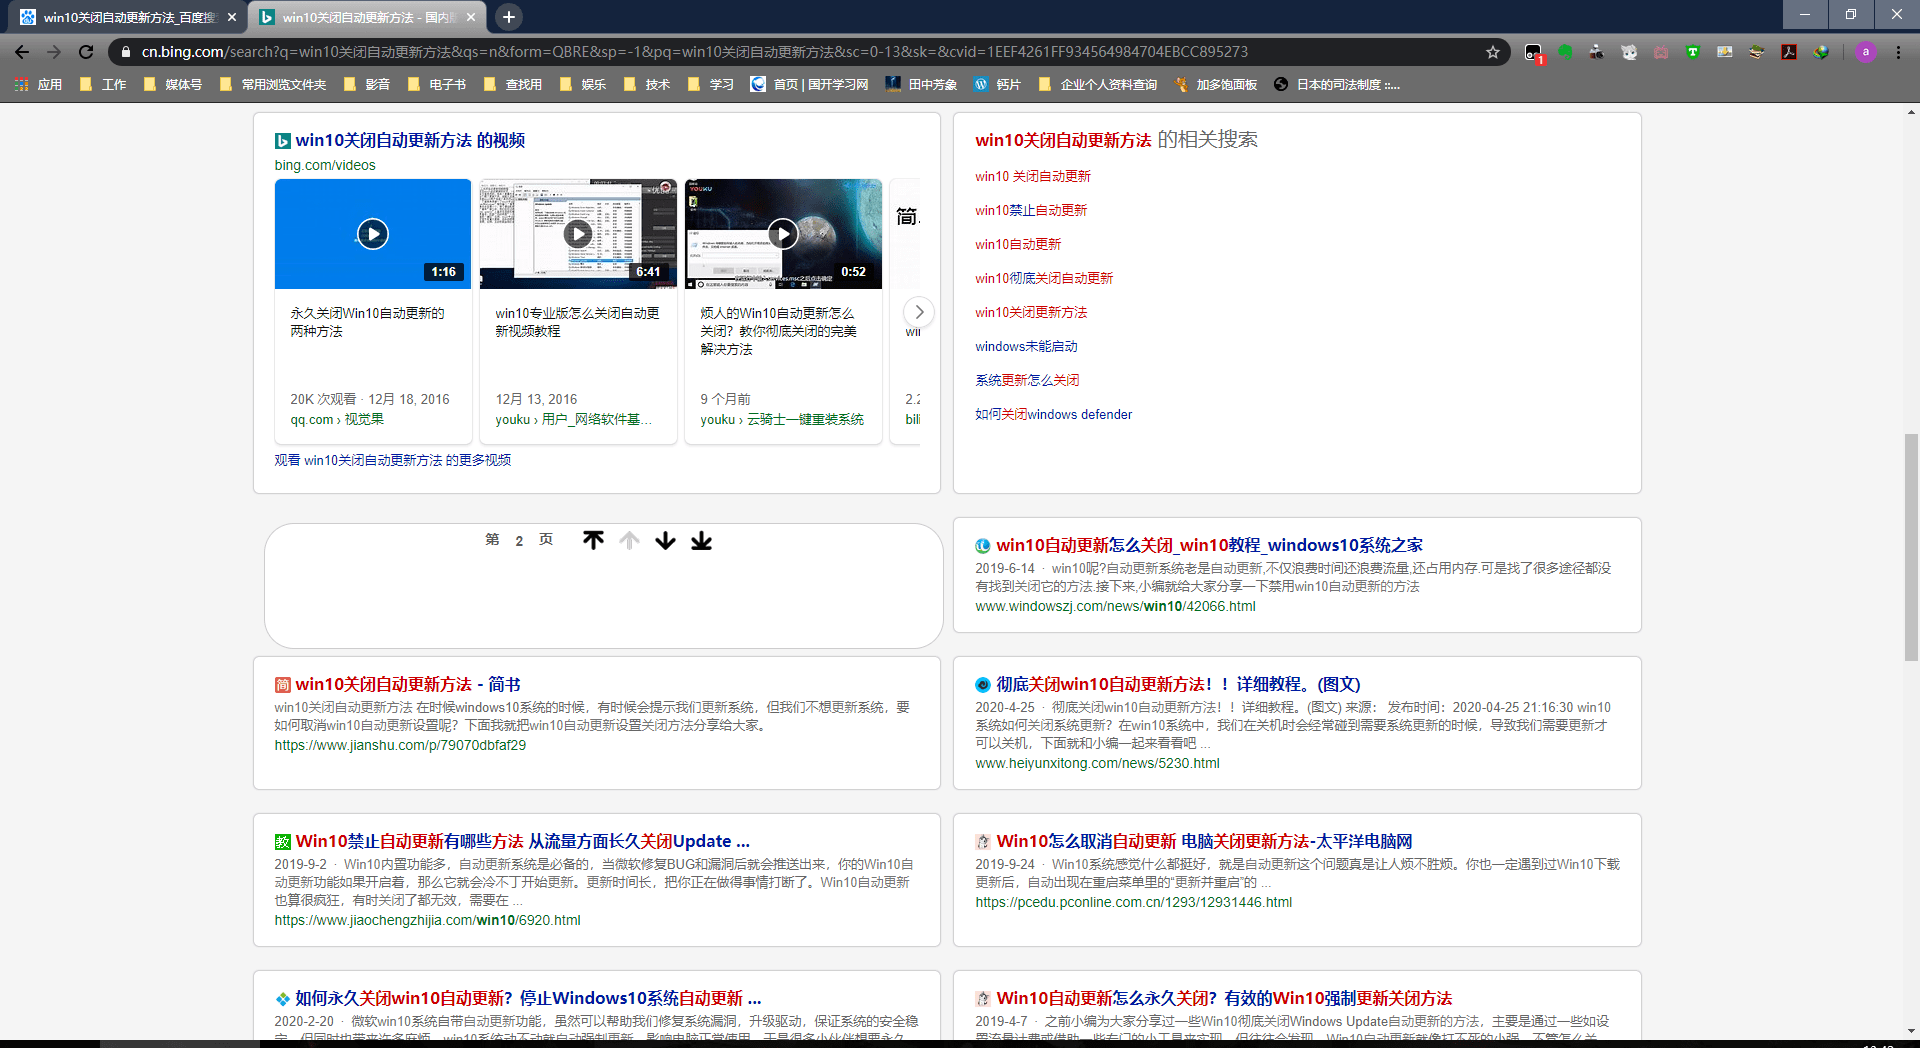Open the white cat extension icon
The width and height of the screenshot is (1920, 1048).
[x=1629, y=52]
